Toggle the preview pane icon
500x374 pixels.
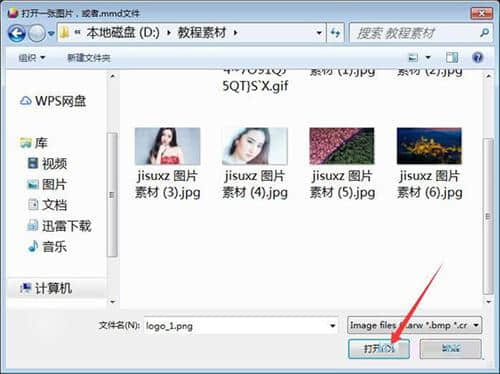tap(452, 58)
